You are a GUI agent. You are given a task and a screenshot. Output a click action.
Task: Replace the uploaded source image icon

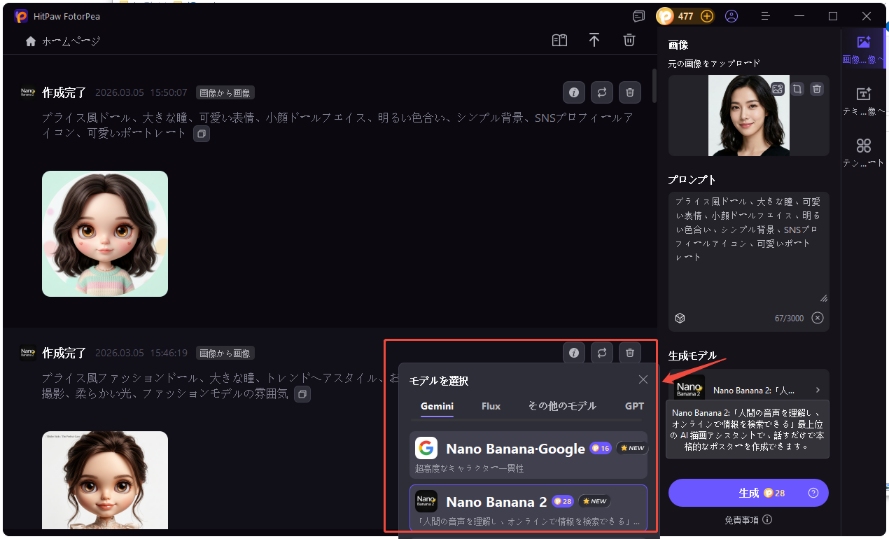point(777,89)
